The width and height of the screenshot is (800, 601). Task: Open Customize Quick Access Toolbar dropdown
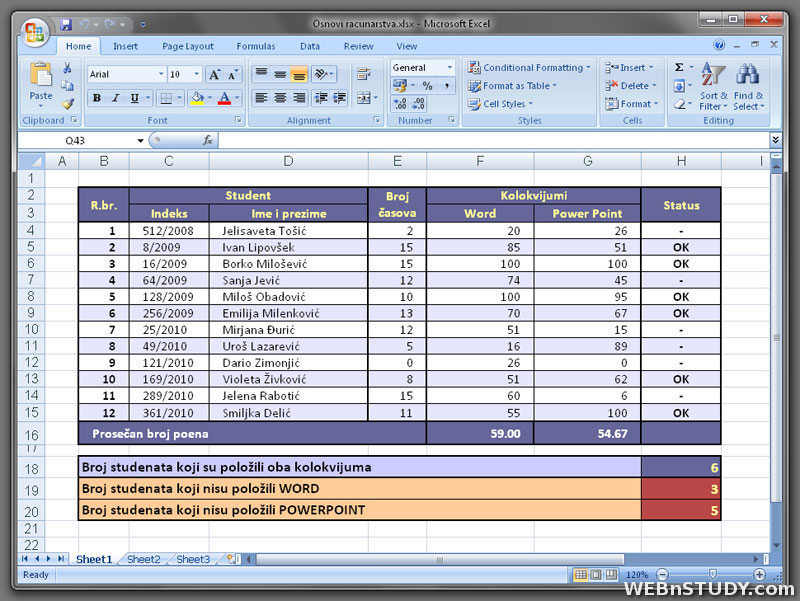143,24
